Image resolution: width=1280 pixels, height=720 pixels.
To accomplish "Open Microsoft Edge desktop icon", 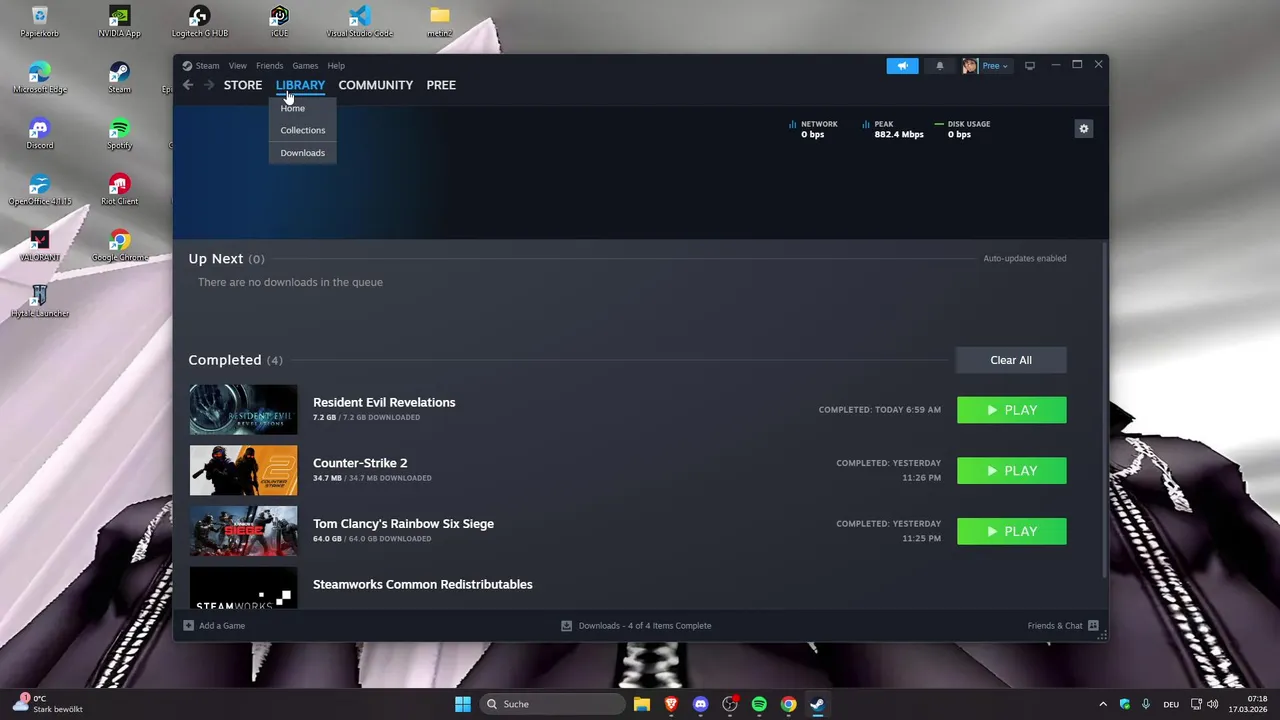I will coord(39,78).
